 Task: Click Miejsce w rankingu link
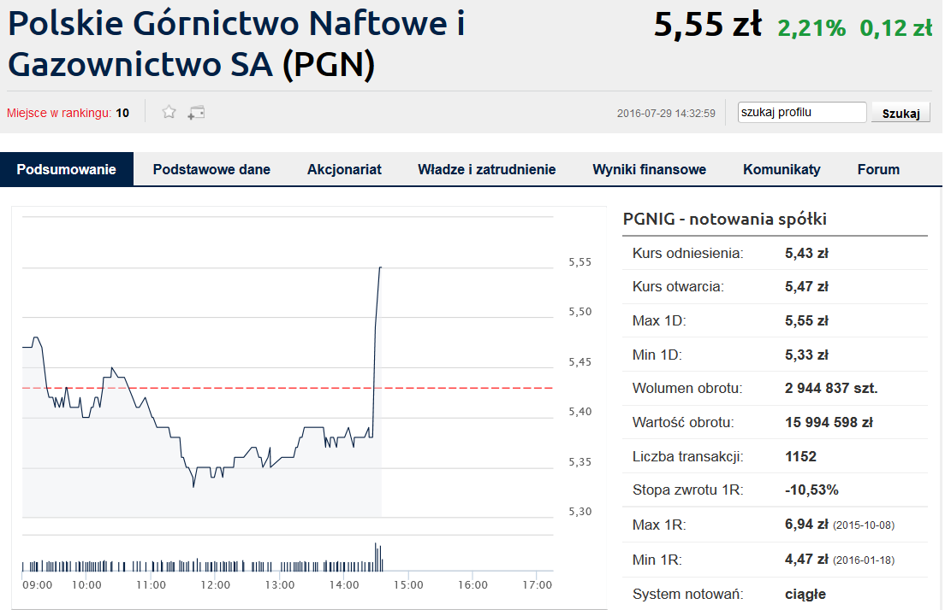[x=59, y=113]
